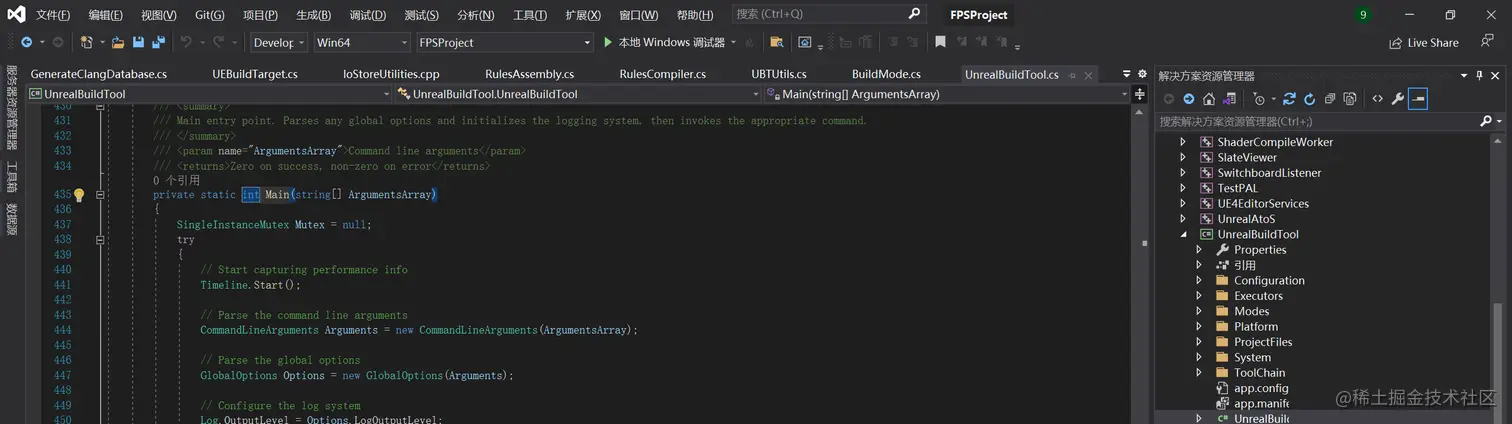Expand the ToolChain folder arrow
The width and height of the screenshot is (1512, 424).
point(1199,372)
